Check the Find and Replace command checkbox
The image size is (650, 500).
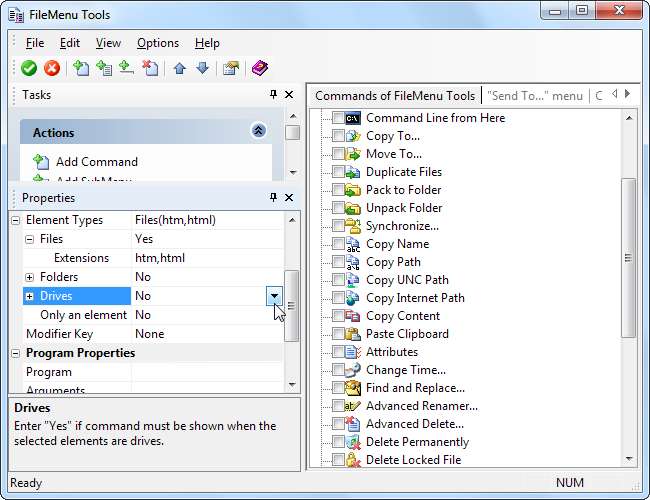pyautogui.click(x=339, y=388)
